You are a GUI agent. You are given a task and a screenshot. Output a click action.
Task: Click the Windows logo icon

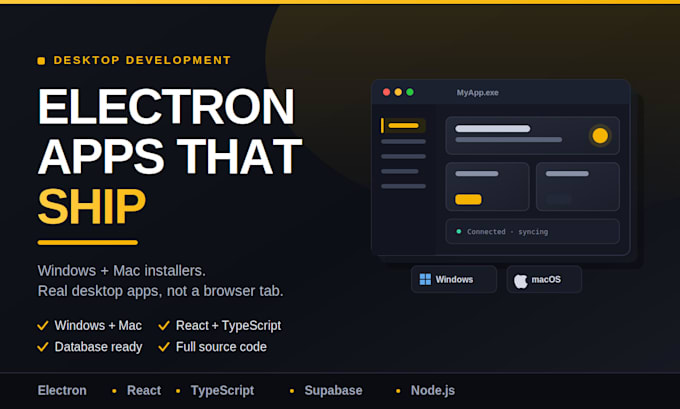[425, 279]
